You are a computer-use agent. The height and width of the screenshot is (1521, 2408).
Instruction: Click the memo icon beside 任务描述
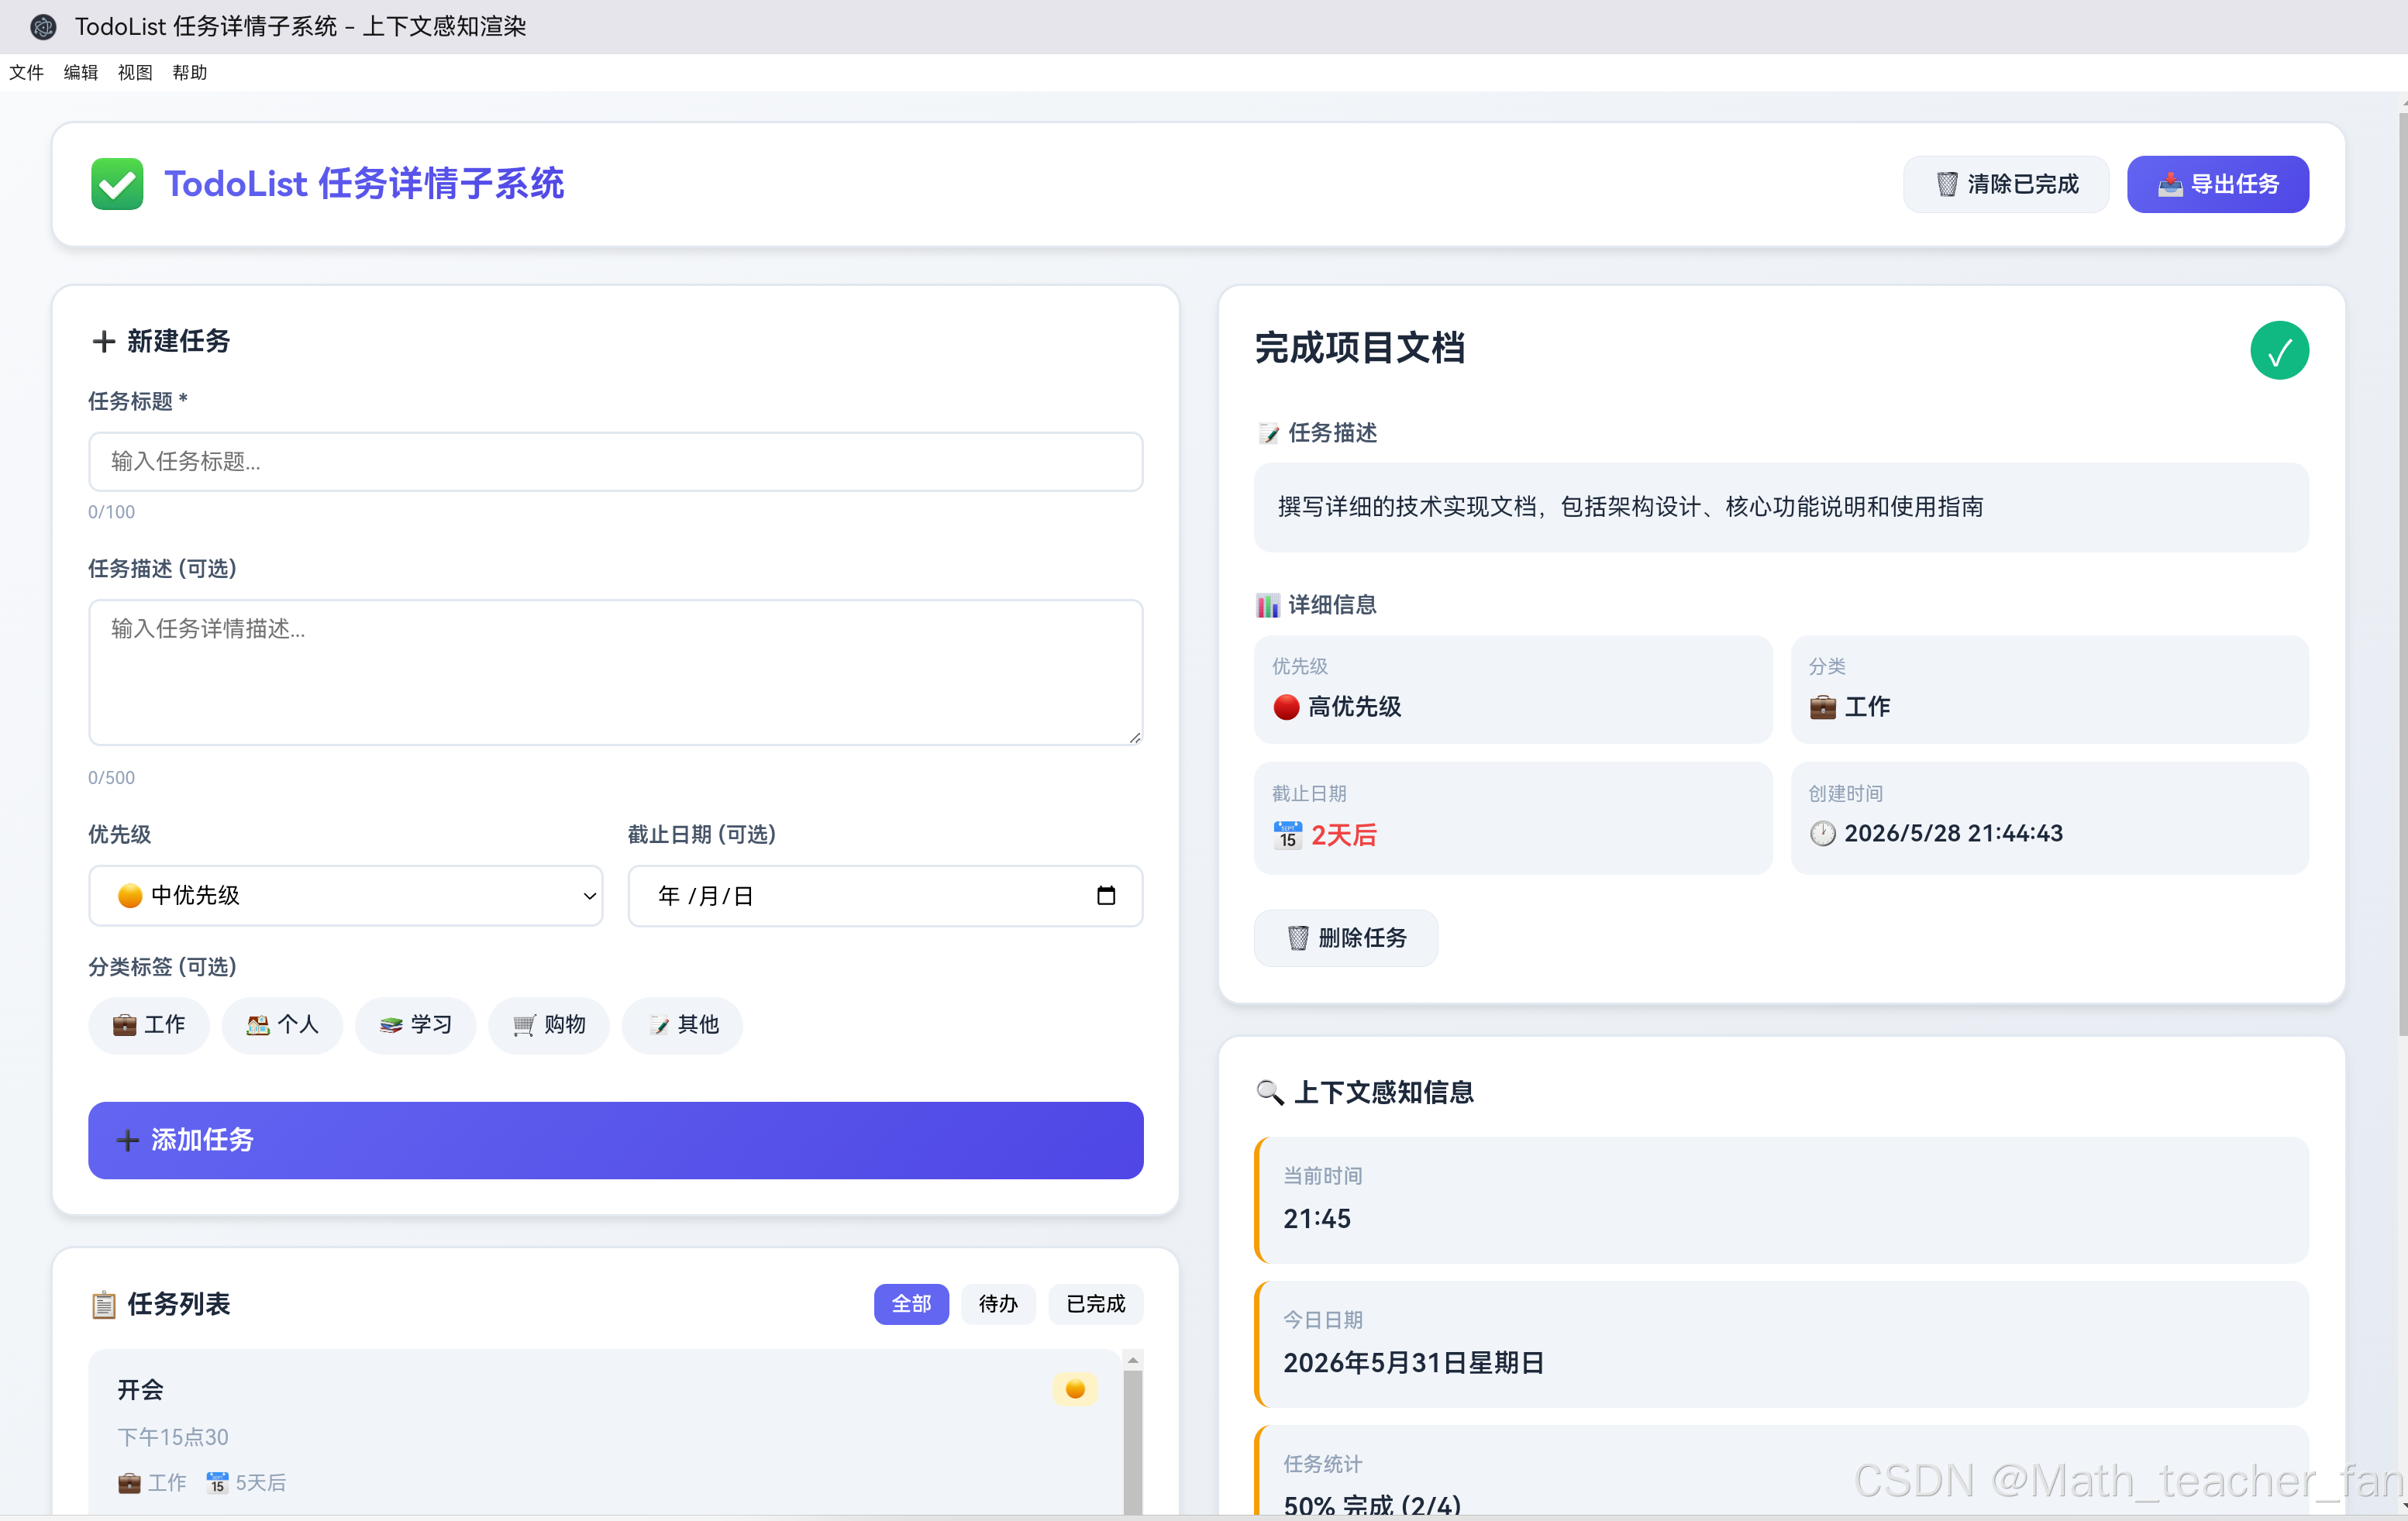pyautogui.click(x=1268, y=433)
